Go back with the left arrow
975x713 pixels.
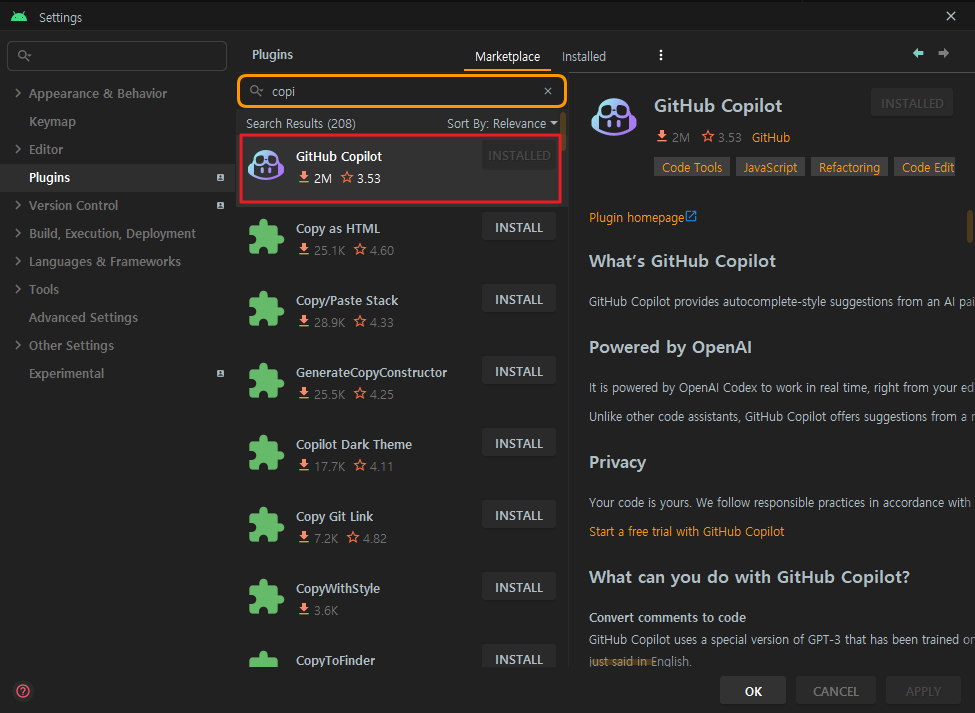click(918, 53)
